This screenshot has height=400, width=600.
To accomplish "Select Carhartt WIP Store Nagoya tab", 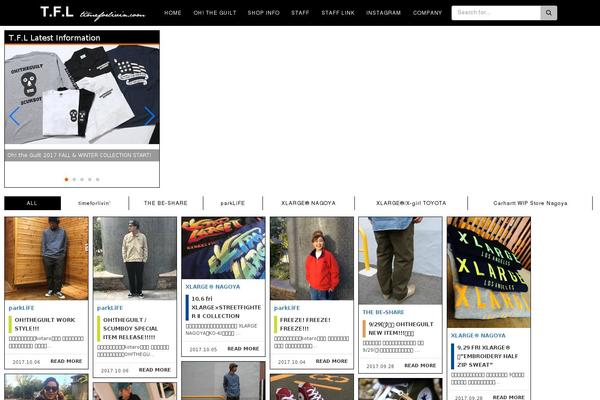I will click(530, 203).
